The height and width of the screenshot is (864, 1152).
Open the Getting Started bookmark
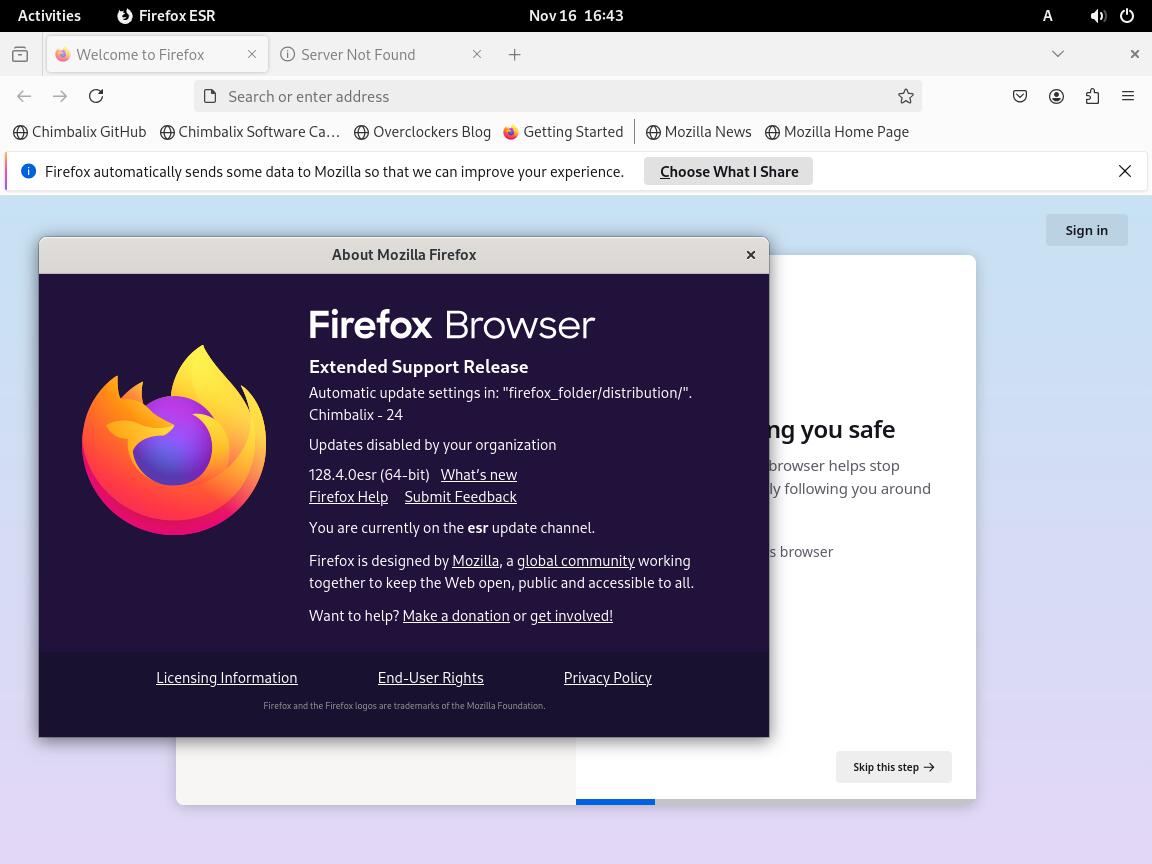tap(564, 132)
